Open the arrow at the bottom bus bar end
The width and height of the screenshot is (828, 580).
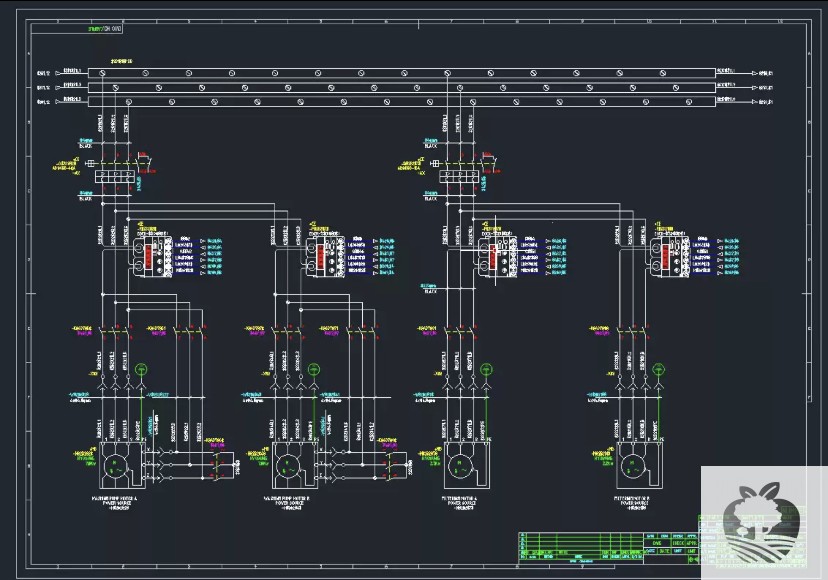[x=755, y=100]
